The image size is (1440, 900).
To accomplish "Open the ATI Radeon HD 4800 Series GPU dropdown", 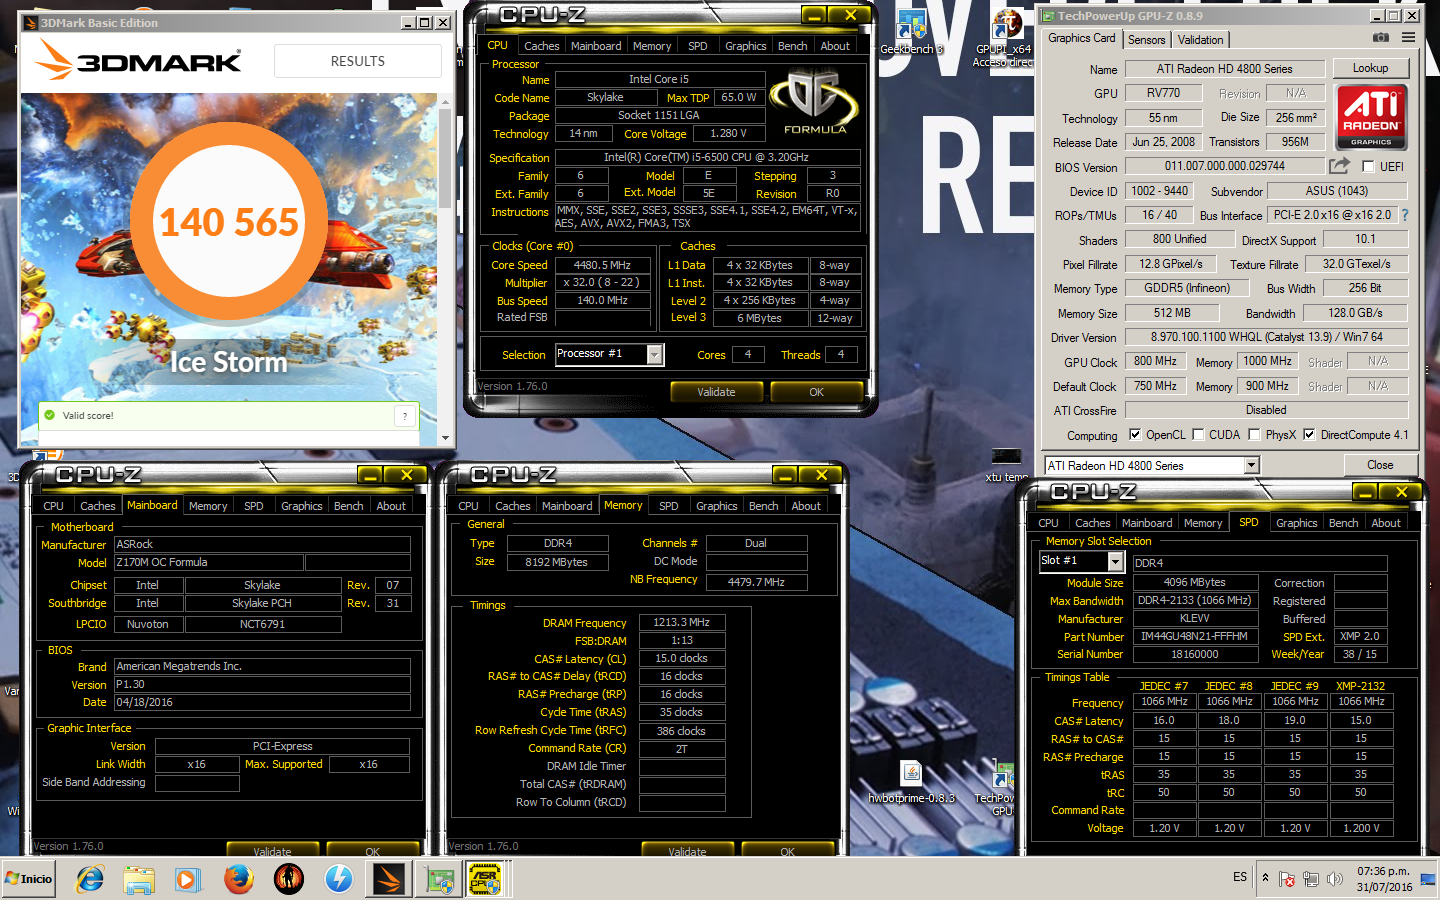I will pyautogui.click(x=1251, y=466).
